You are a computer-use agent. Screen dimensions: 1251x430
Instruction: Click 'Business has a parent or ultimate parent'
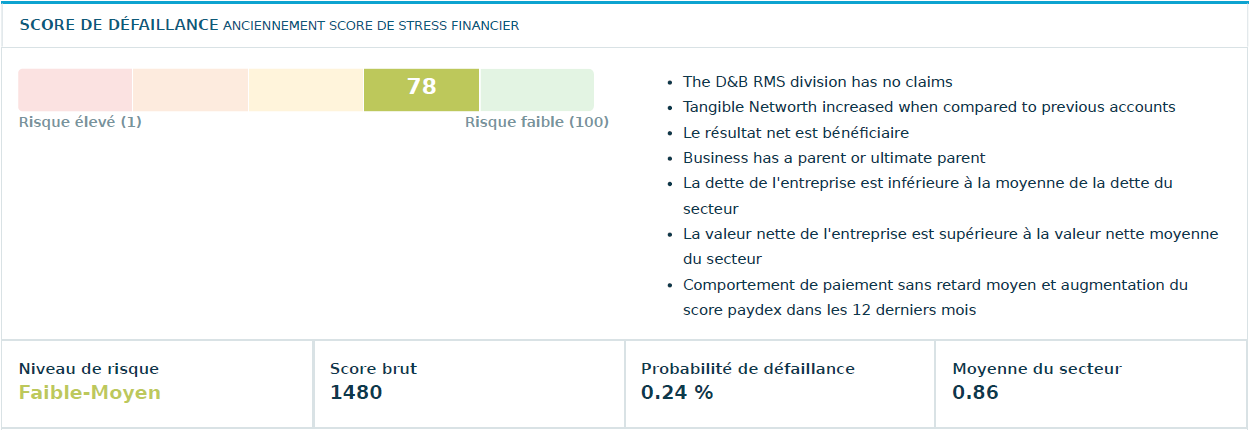point(834,158)
